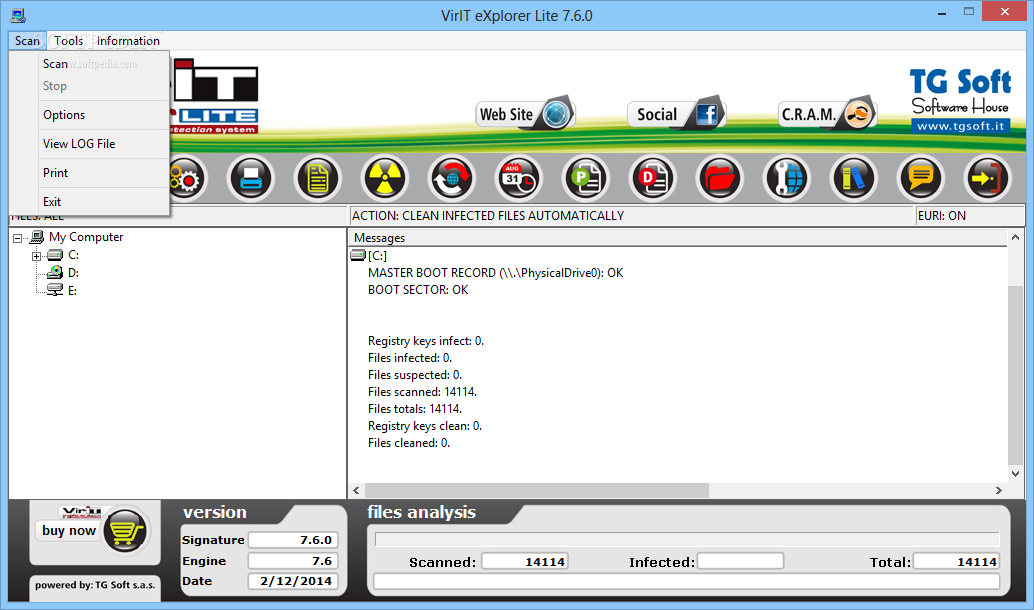This screenshot has height=610, width=1034.
Task: Click the [C:] entry in Messages
Action: pyautogui.click(x=377, y=256)
